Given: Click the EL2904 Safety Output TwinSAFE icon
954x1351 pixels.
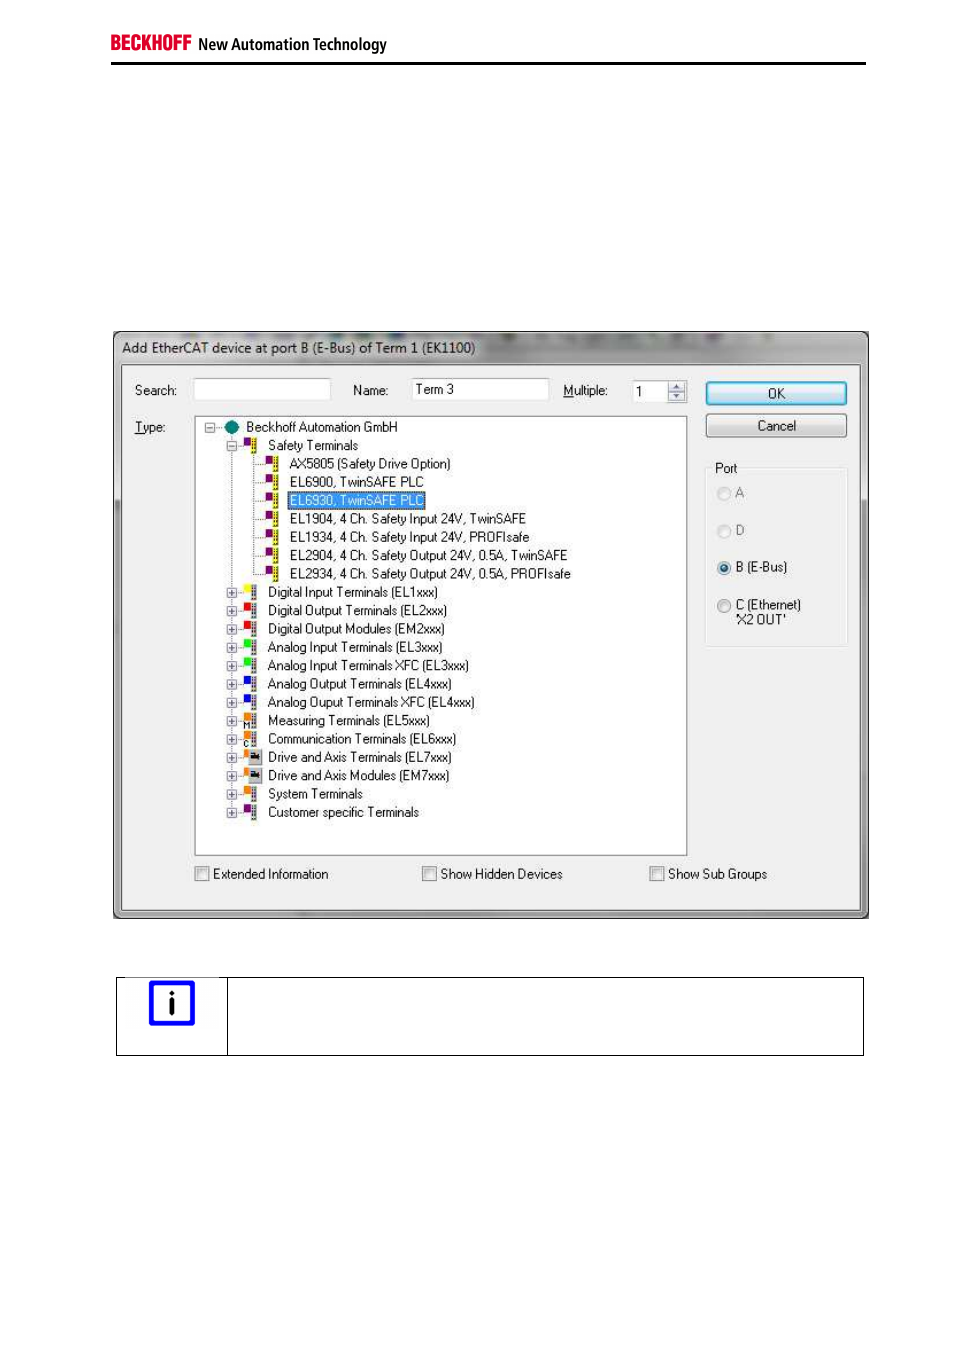Looking at the screenshot, I should point(272,555).
